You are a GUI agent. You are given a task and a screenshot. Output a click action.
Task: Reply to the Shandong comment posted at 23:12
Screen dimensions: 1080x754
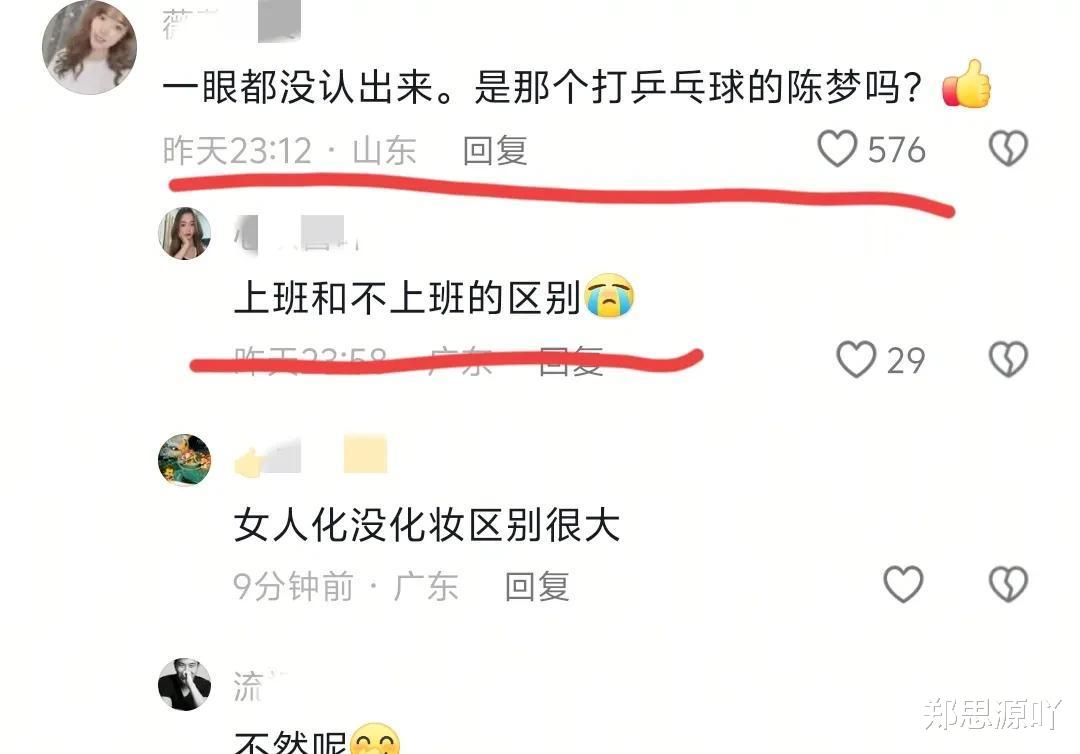coord(495,151)
